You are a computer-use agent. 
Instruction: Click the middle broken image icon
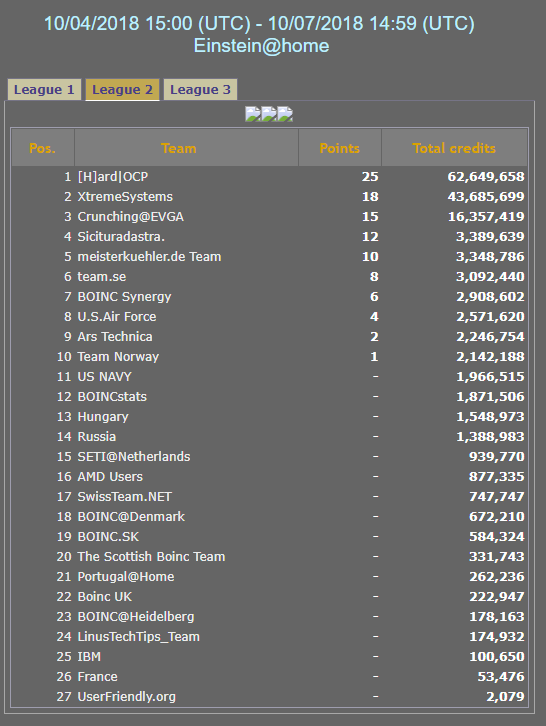pyautogui.click(x=269, y=113)
